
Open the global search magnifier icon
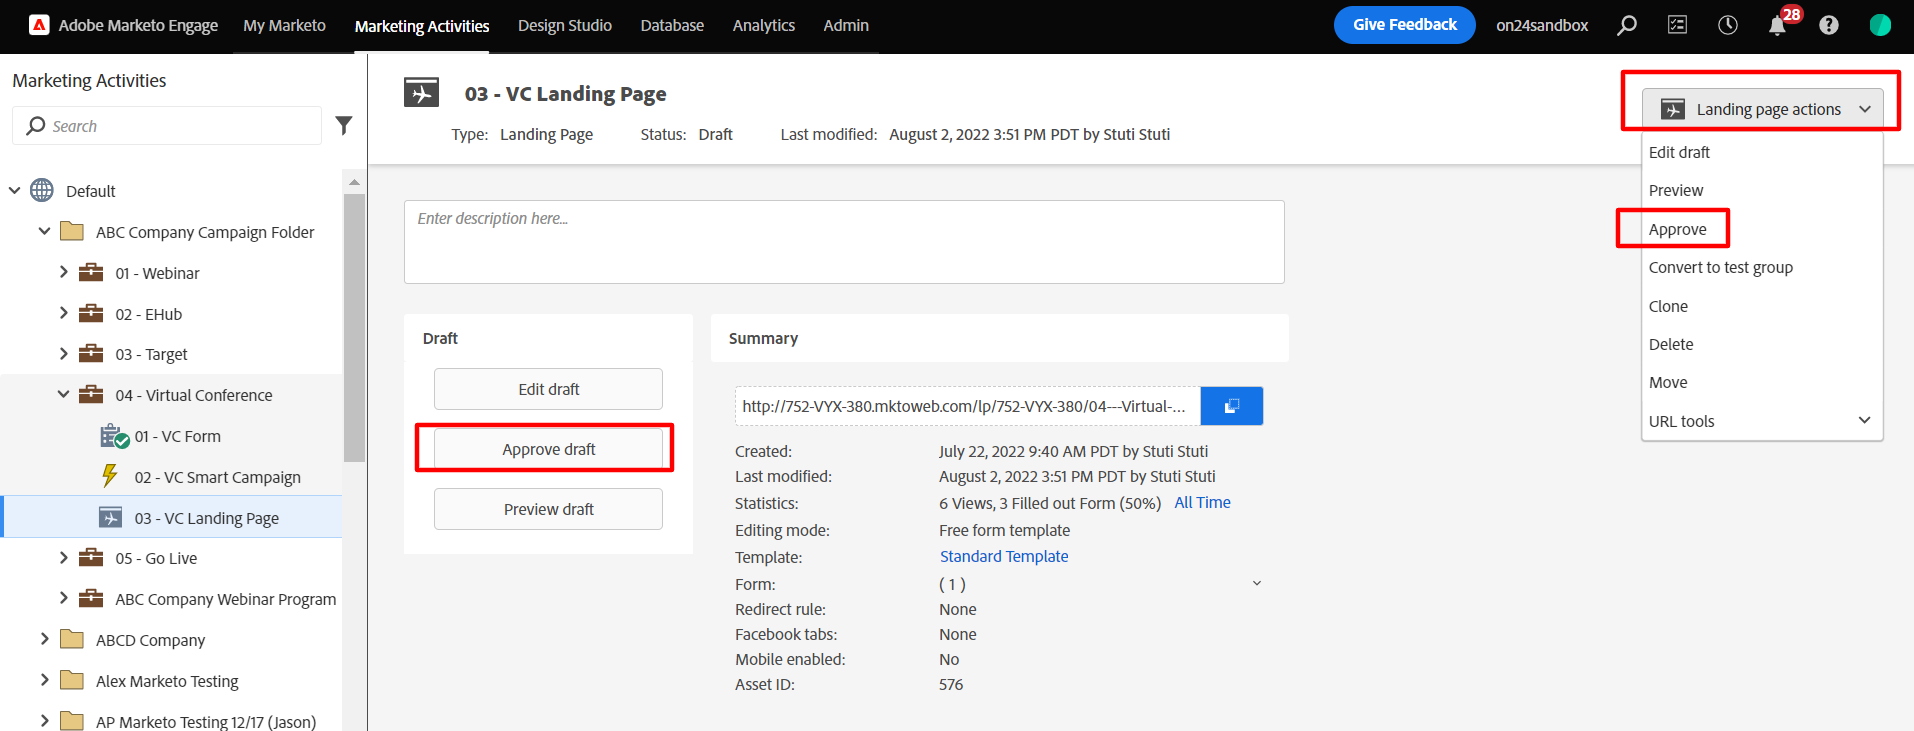click(1627, 25)
